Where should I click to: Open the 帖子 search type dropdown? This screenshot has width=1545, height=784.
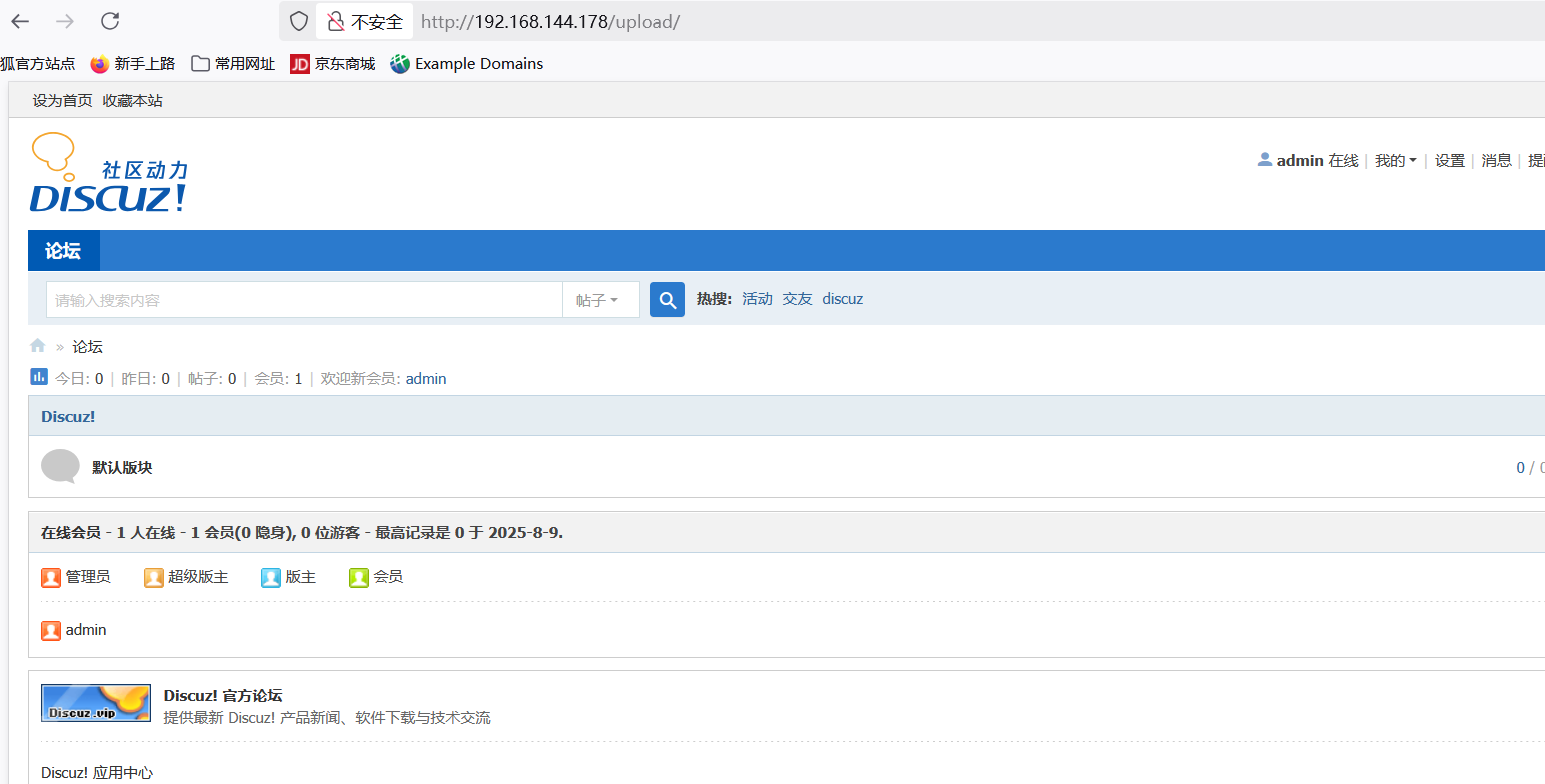click(600, 300)
